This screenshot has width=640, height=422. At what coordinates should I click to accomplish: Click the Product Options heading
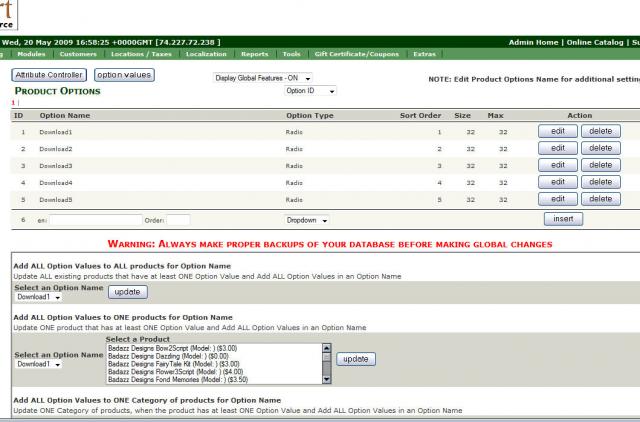(x=58, y=91)
